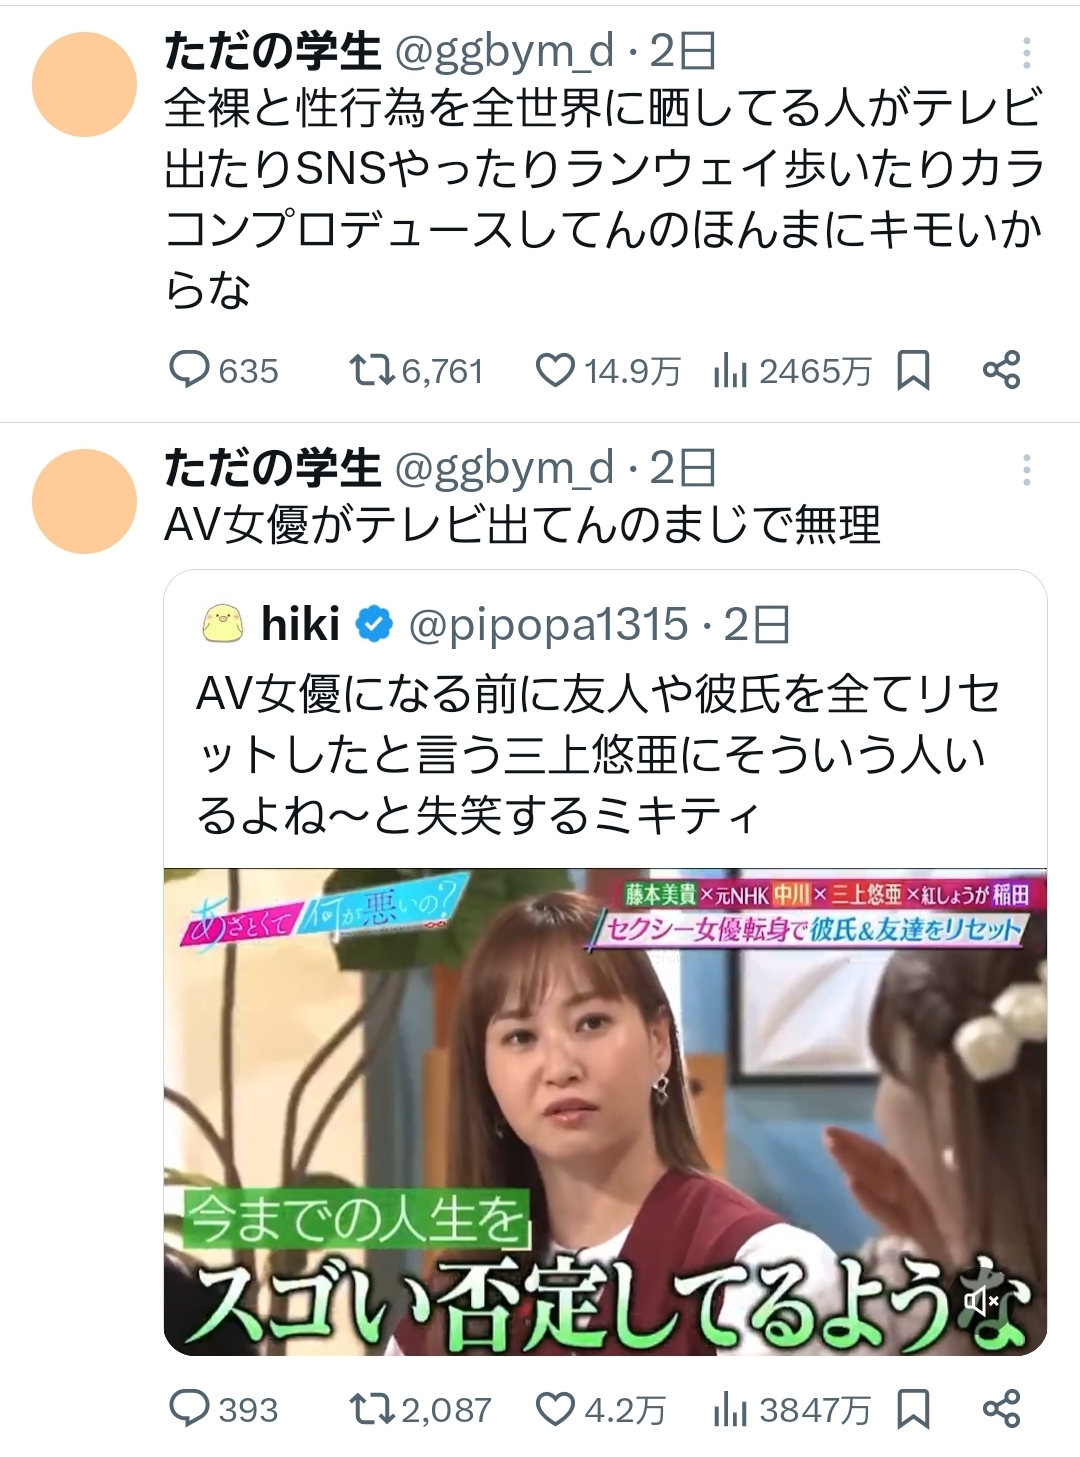Open more options menu on first tweet
Viewport: 1080px width, 1457px height.
[x=1026, y=53]
